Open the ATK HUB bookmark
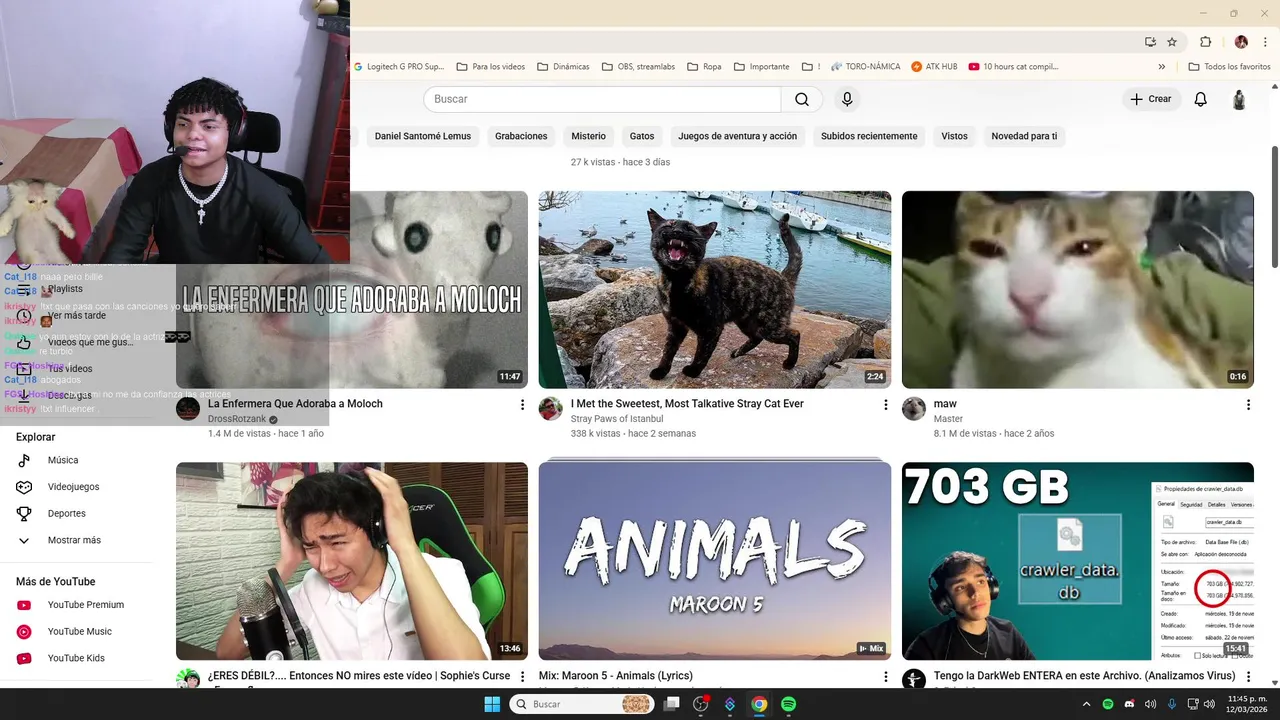1280x720 pixels. point(934,67)
